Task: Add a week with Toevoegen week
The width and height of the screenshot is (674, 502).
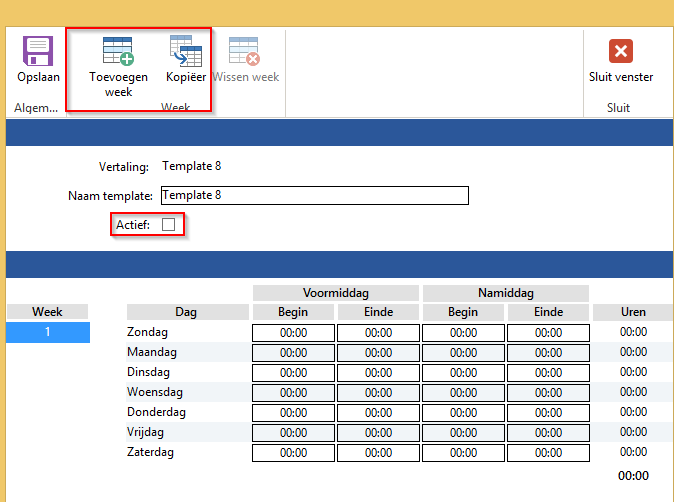Action: (118, 52)
